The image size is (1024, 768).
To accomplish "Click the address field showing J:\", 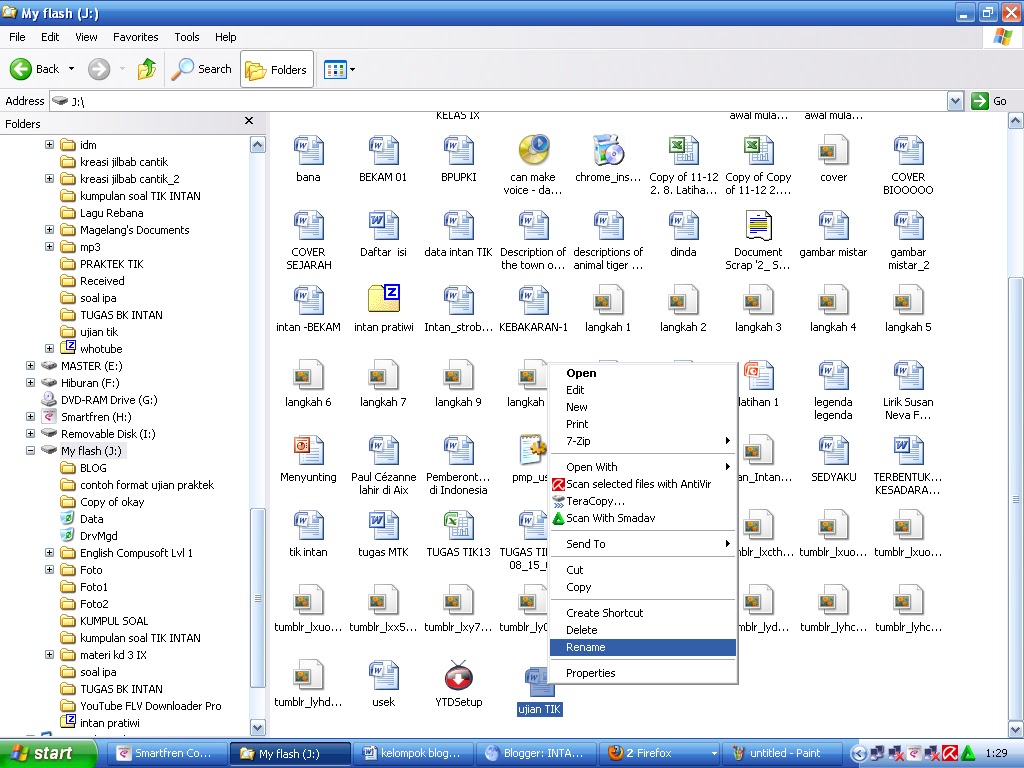I will pyautogui.click(x=498, y=101).
